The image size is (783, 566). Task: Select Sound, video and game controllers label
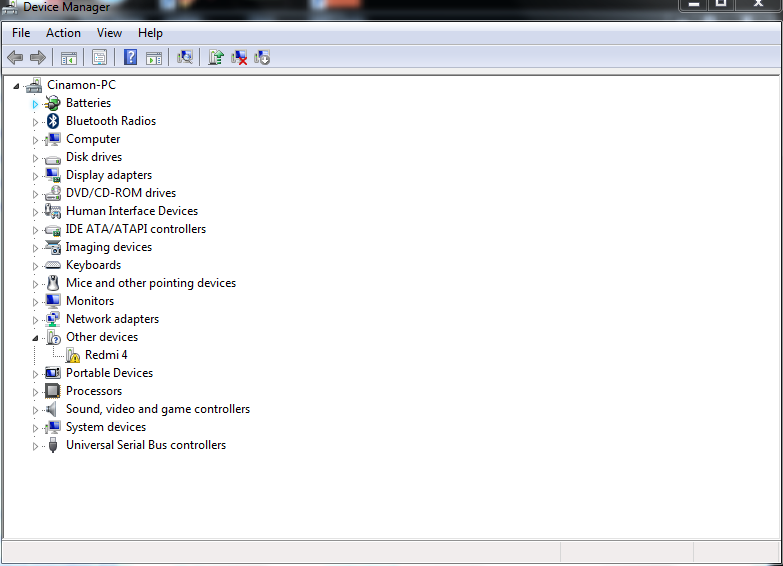pyautogui.click(x=158, y=409)
